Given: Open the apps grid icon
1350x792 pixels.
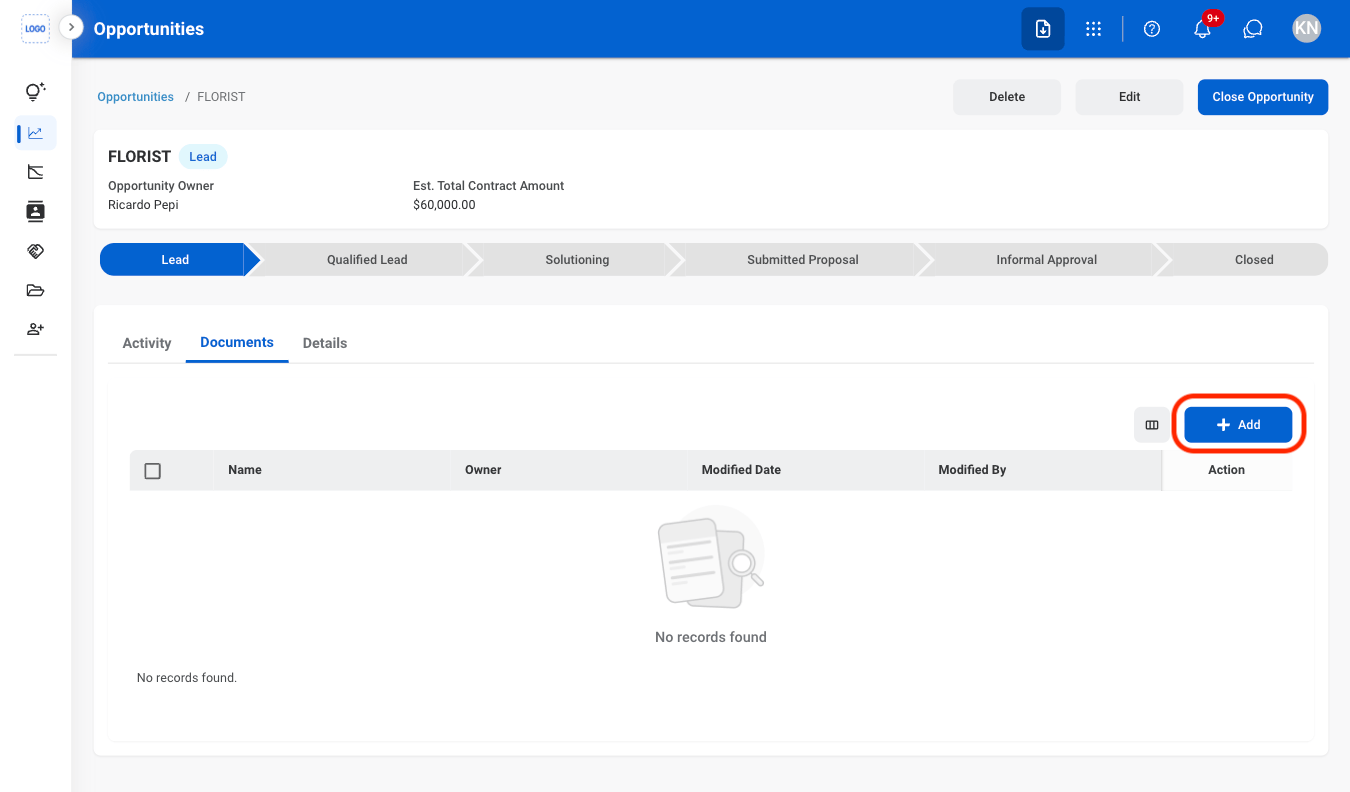Looking at the screenshot, I should tap(1094, 29).
